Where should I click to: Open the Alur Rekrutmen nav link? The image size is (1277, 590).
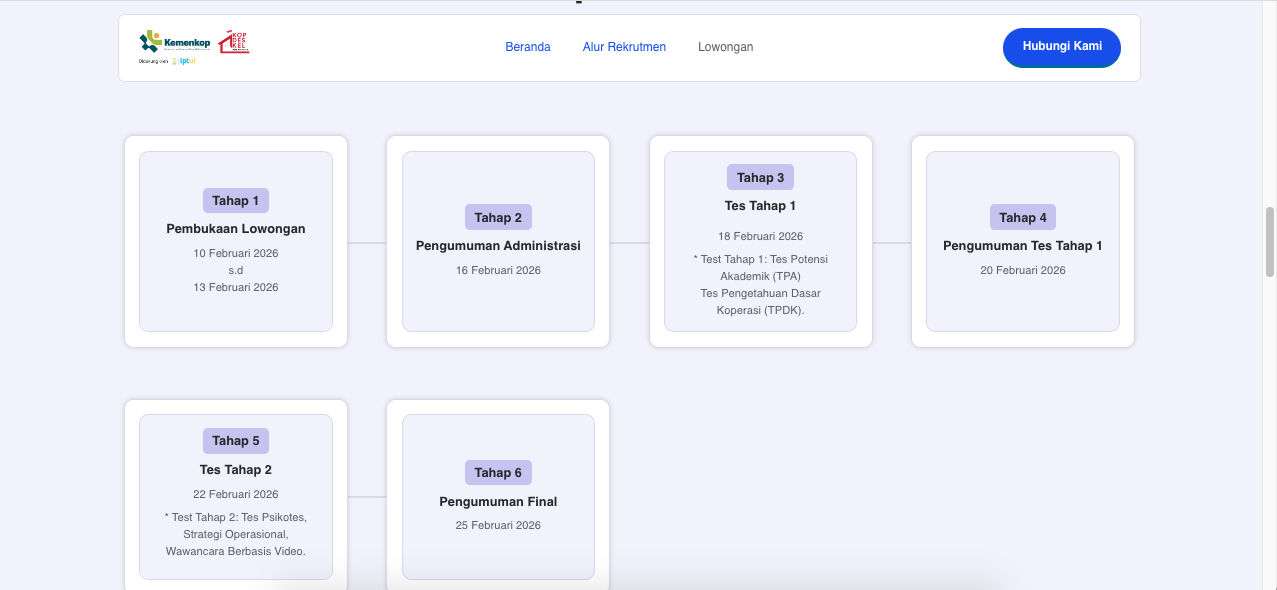(624, 47)
